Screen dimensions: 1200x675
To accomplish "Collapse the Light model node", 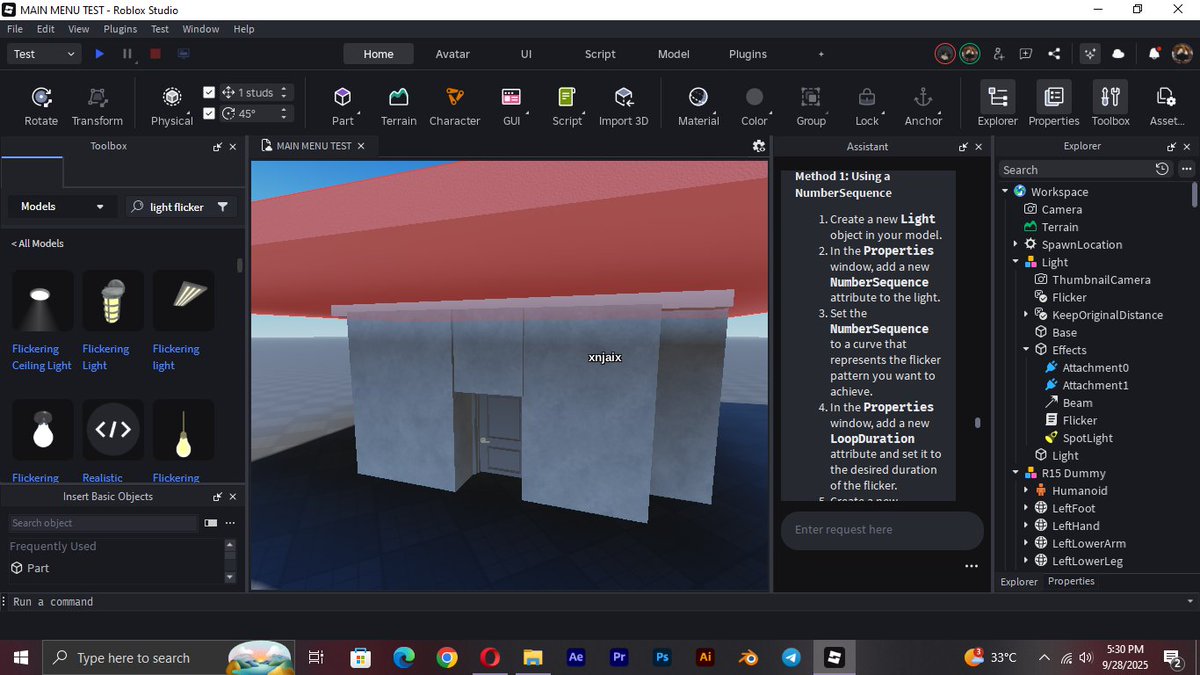I will (1015, 262).
